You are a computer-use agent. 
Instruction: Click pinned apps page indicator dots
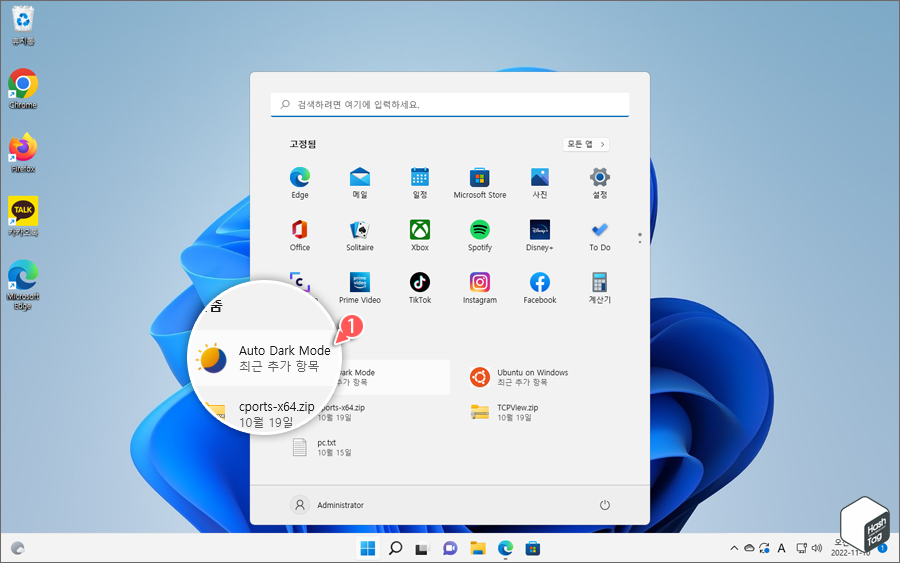[639, 238]
